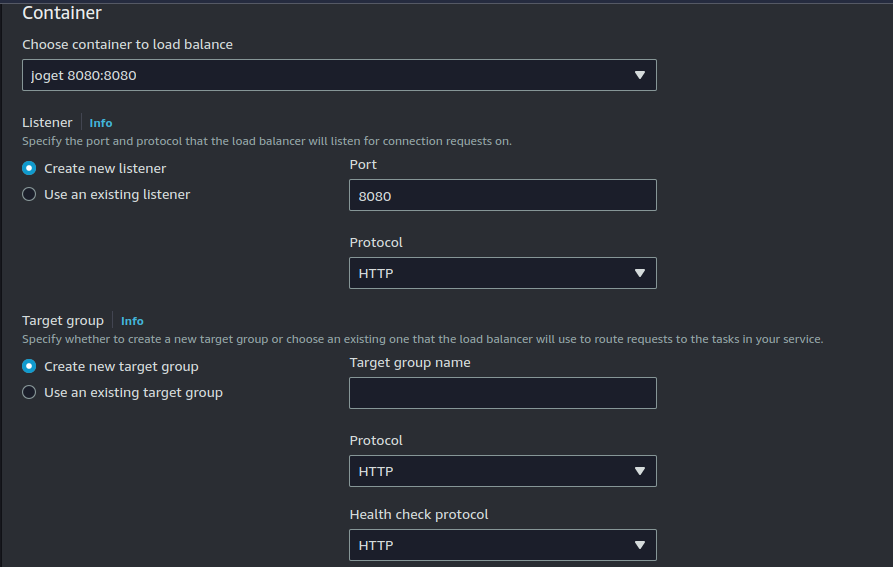Image resolution: width=893 pixels, height=567 pixels.
Task: Click the Target group name label
Action: 410,363
